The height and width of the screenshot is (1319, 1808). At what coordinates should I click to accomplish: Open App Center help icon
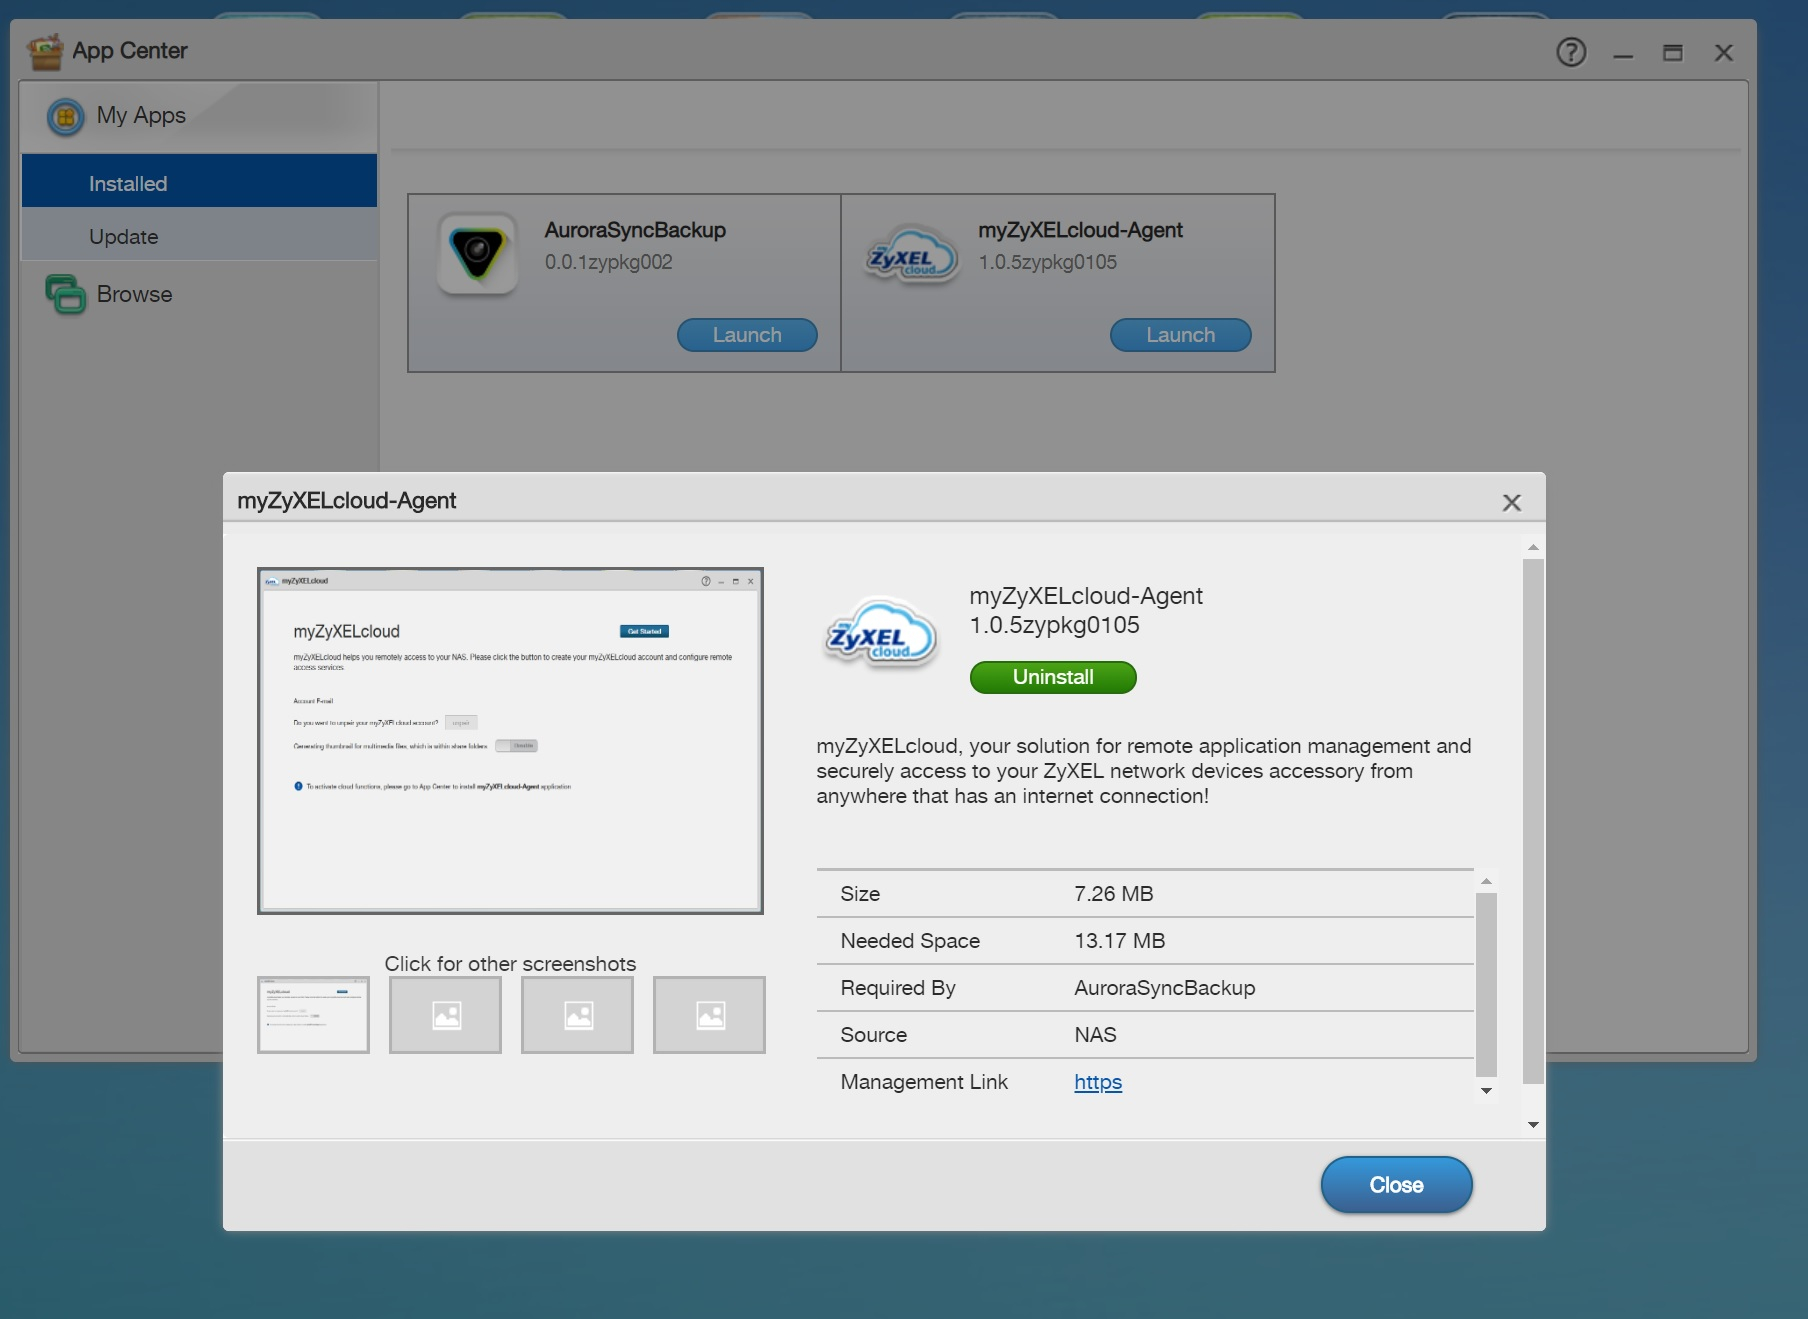point(1571,52)
